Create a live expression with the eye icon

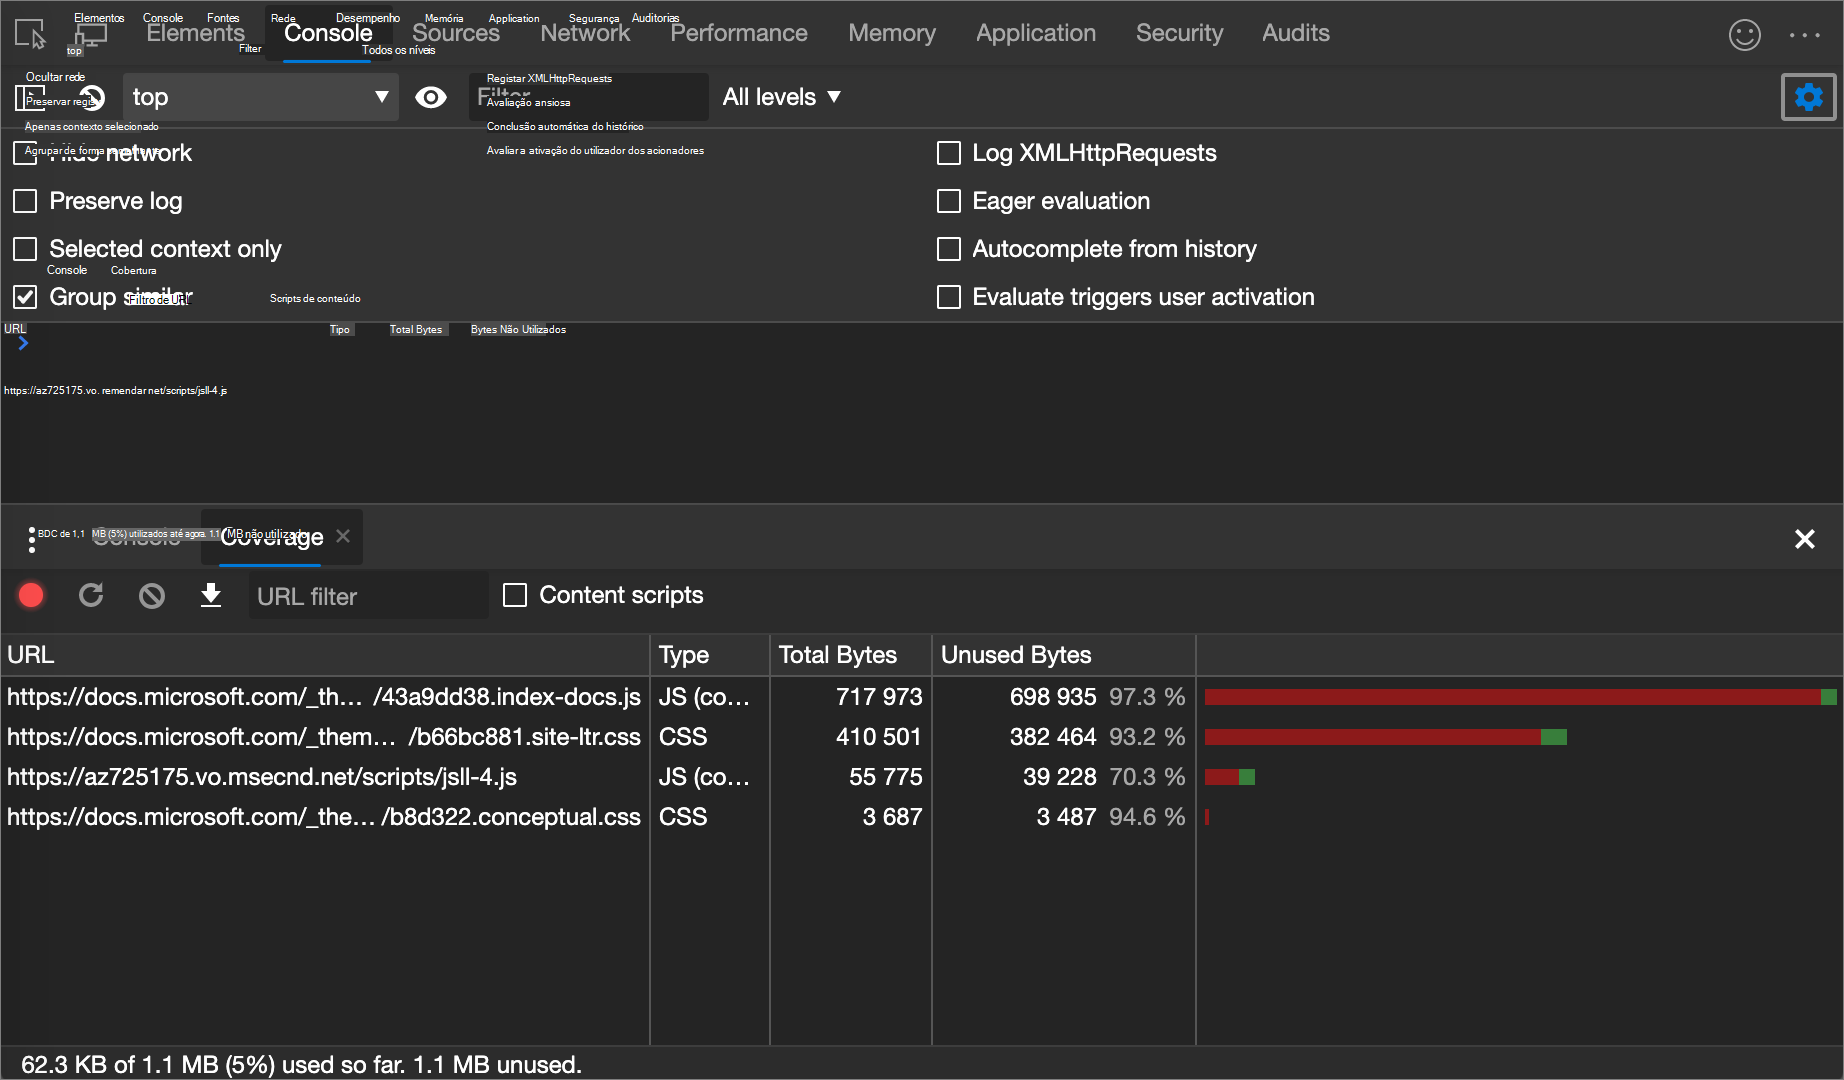tap(431, 97)
